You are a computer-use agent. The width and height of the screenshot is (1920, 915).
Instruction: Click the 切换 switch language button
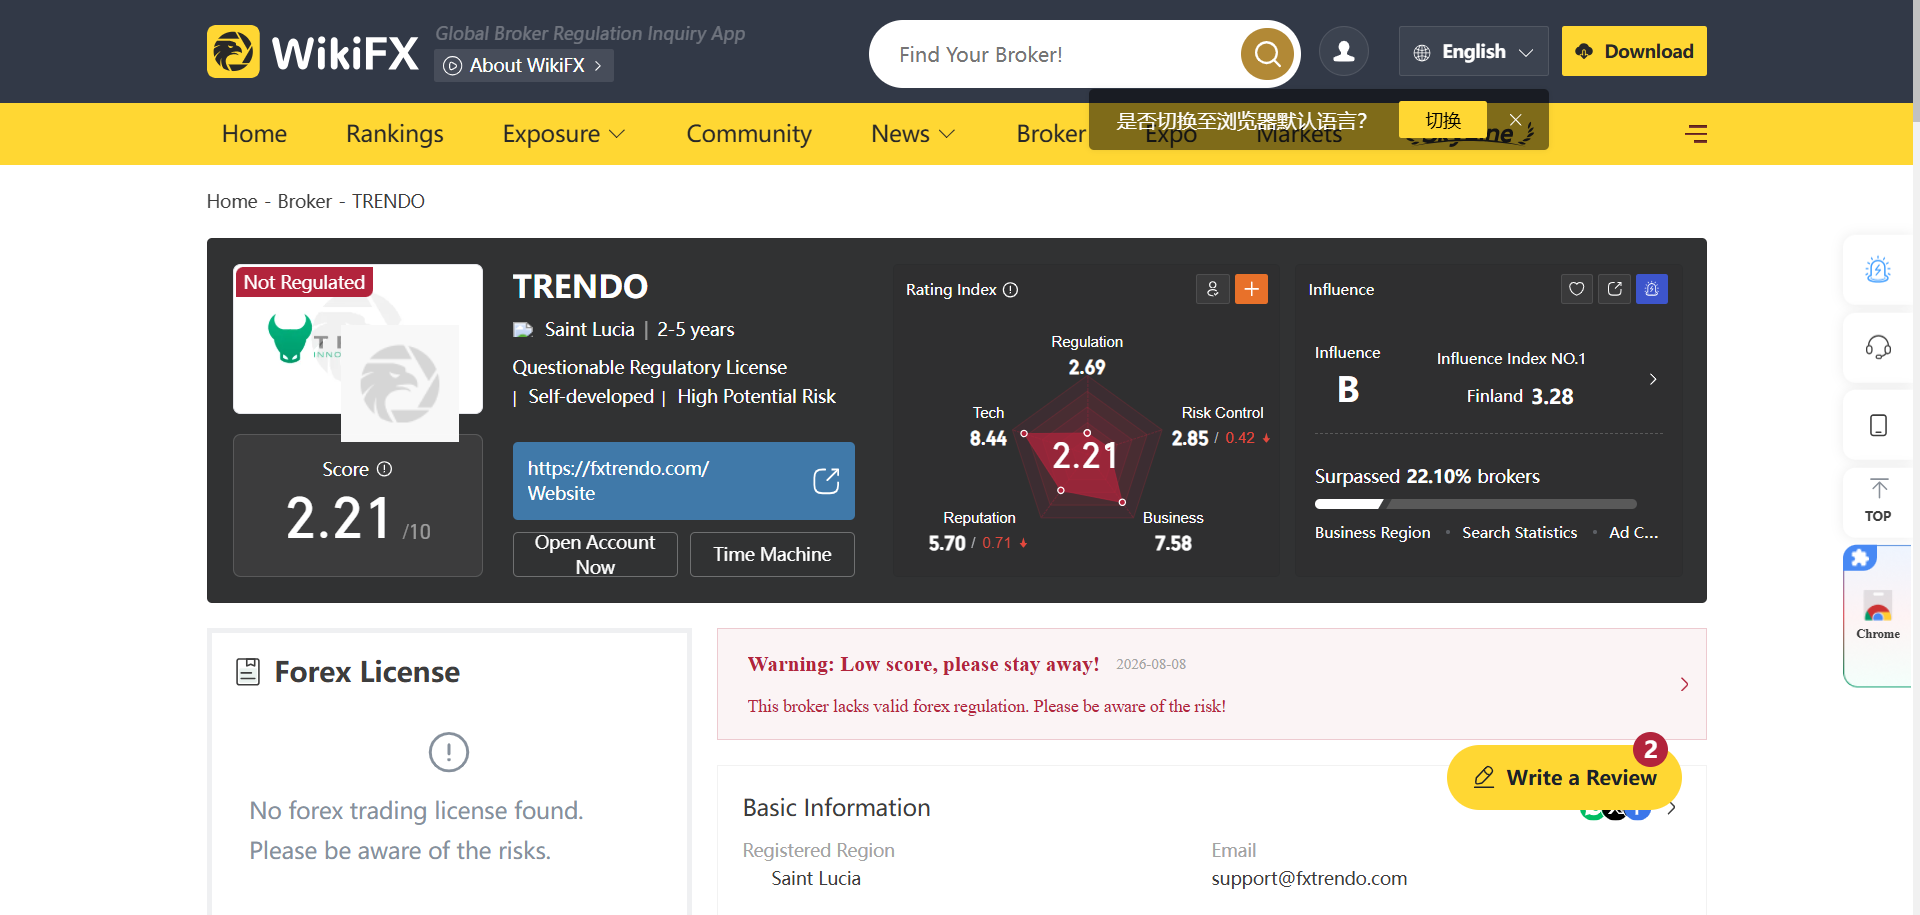point(1443,120)
